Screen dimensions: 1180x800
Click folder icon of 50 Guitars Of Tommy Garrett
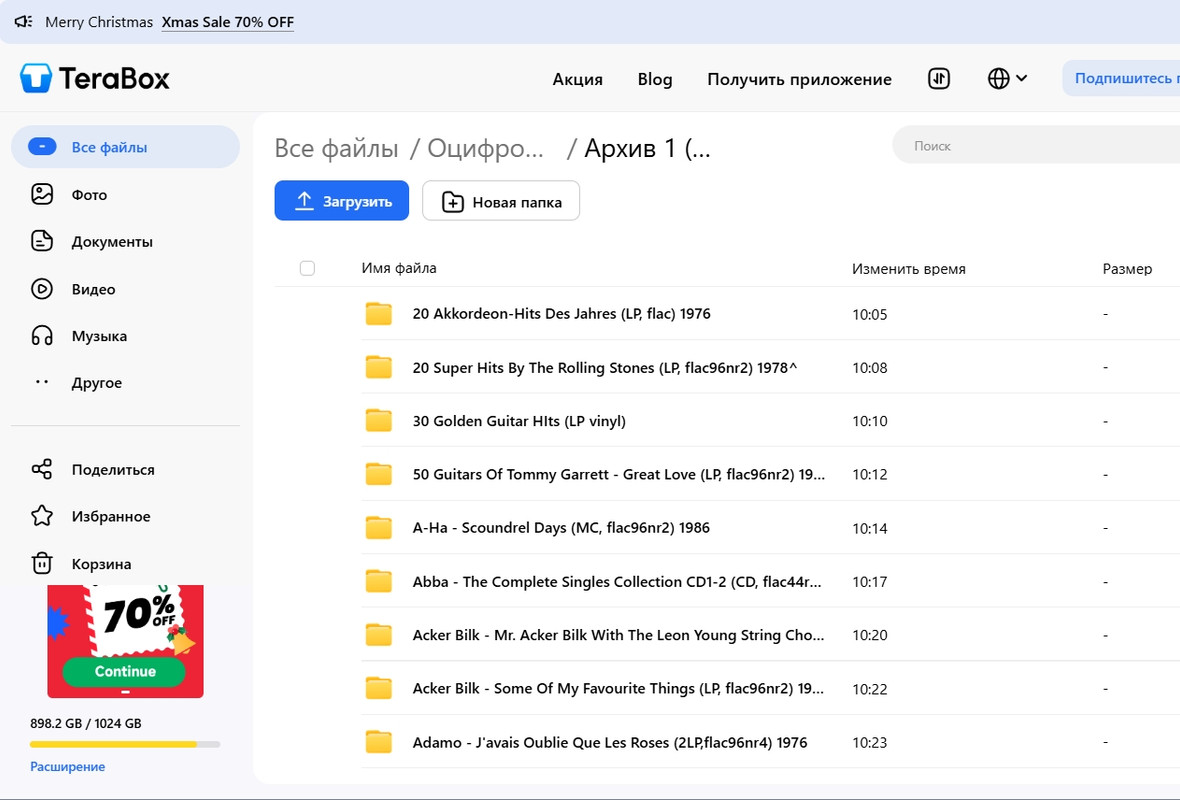click(379, 474)
